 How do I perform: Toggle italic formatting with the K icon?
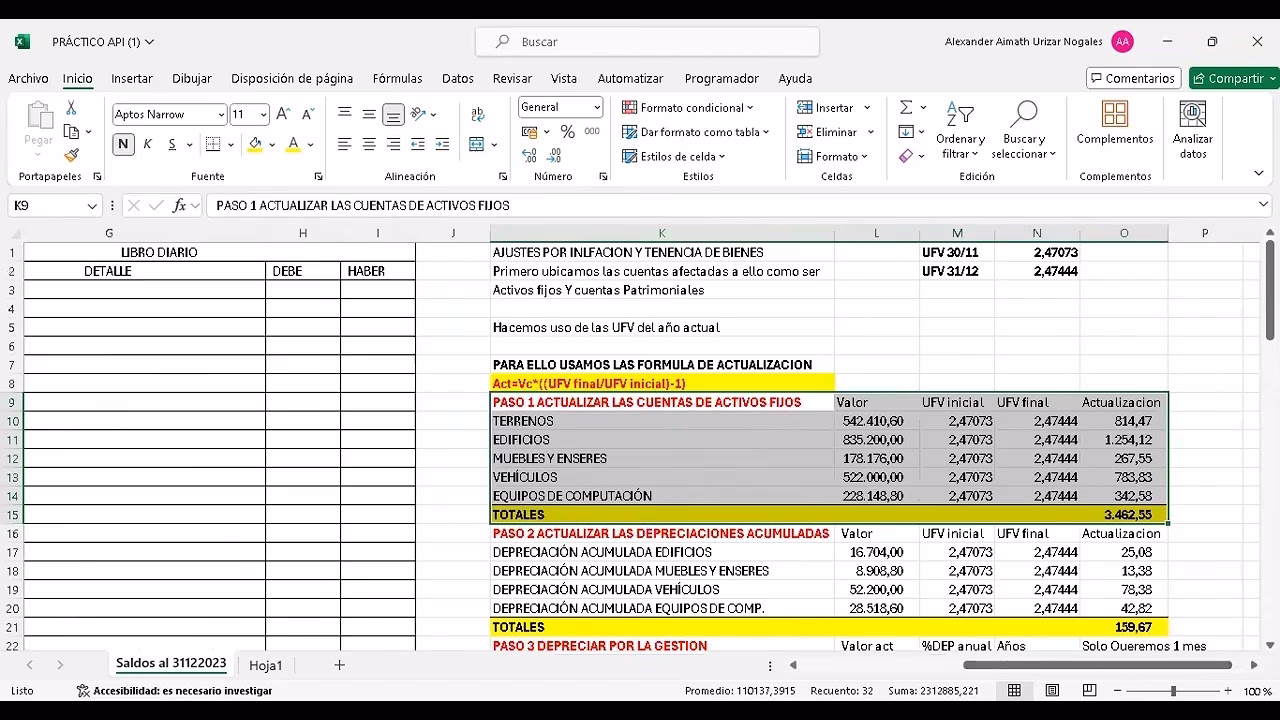(147, 144)
